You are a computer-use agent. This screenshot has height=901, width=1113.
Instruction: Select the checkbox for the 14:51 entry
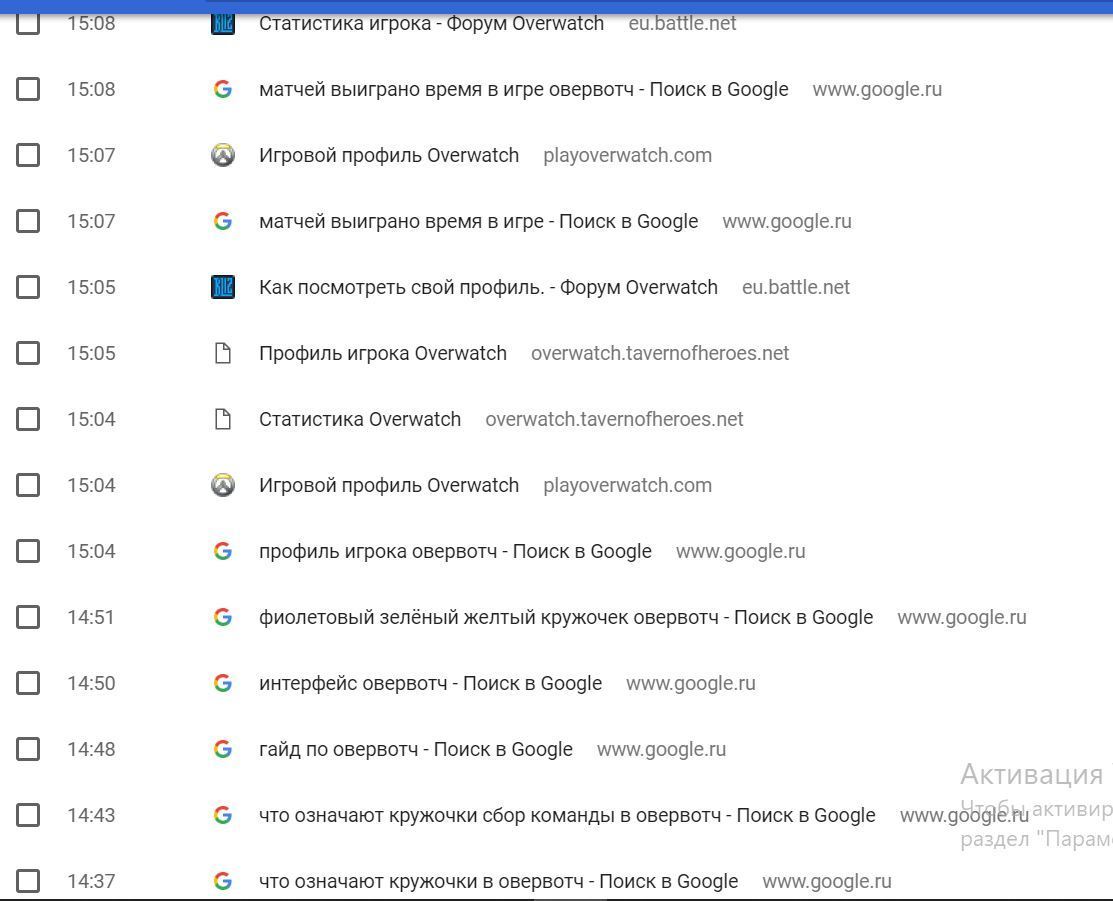point(28,617)
